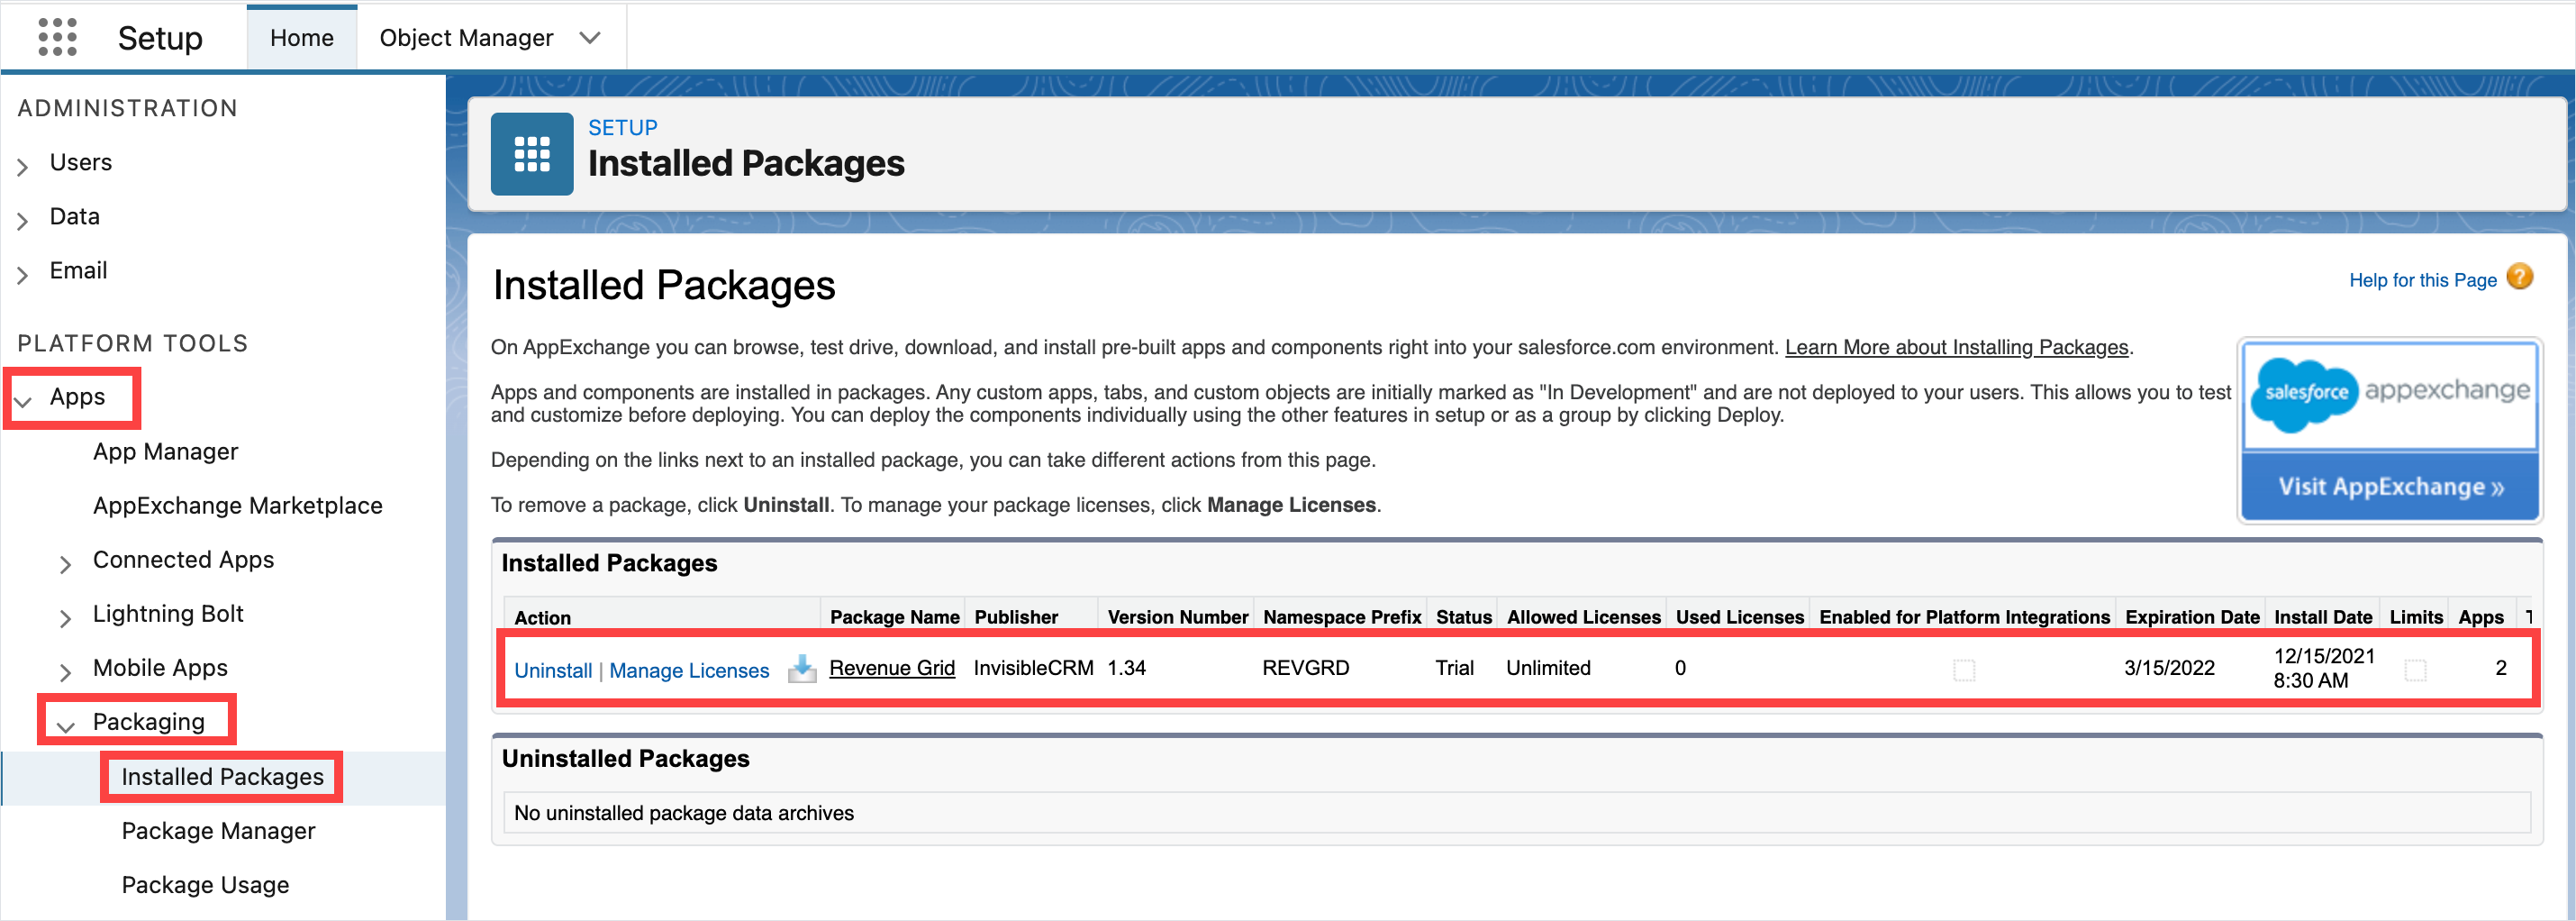
Task: Click the Allowed Licenses column header
Action: (1583, 616)
